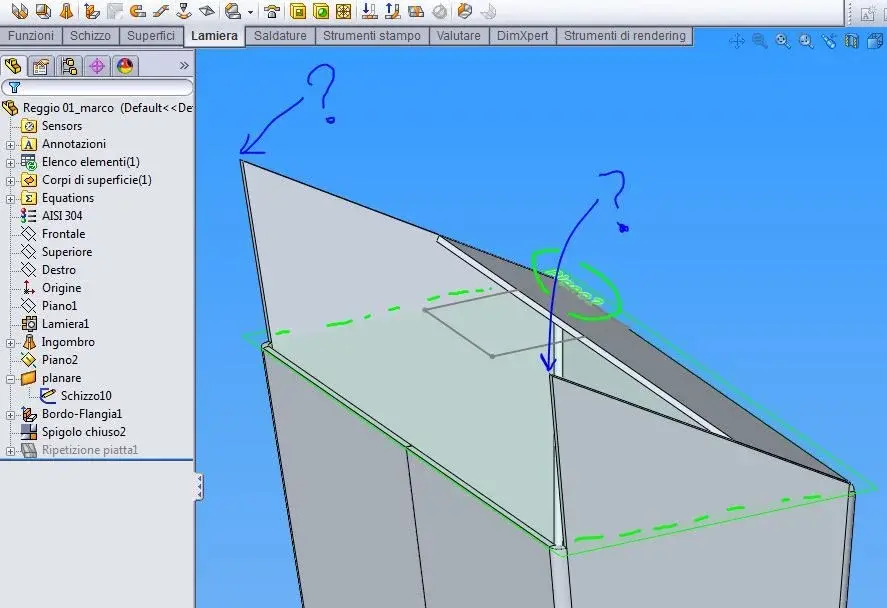Select Piano1 in the tree
This screenshot has width=887, height=608.
(x=49, y=306)
